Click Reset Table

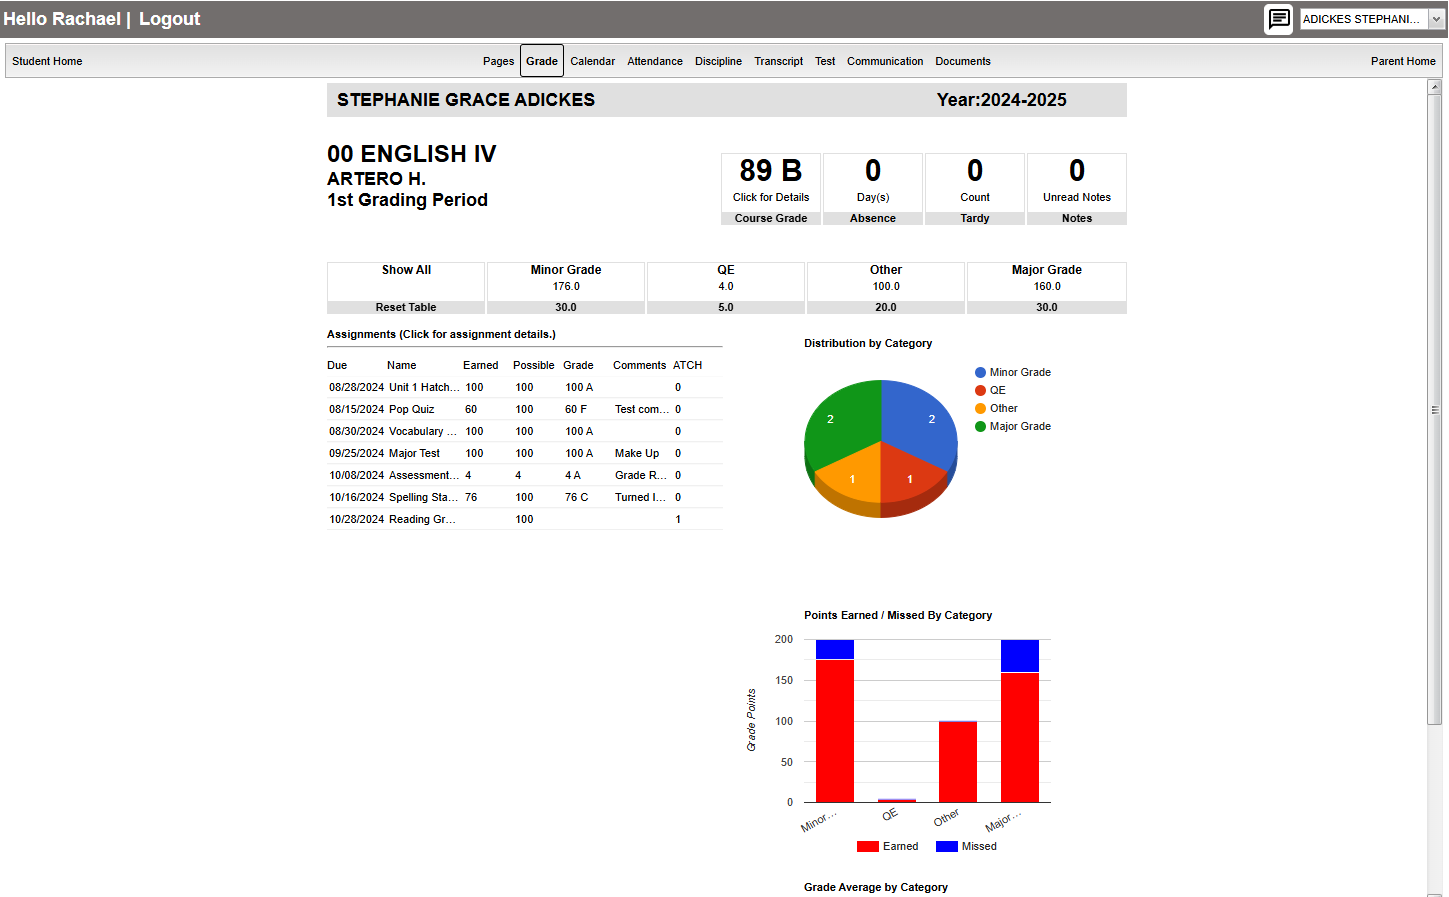point(406,307)
